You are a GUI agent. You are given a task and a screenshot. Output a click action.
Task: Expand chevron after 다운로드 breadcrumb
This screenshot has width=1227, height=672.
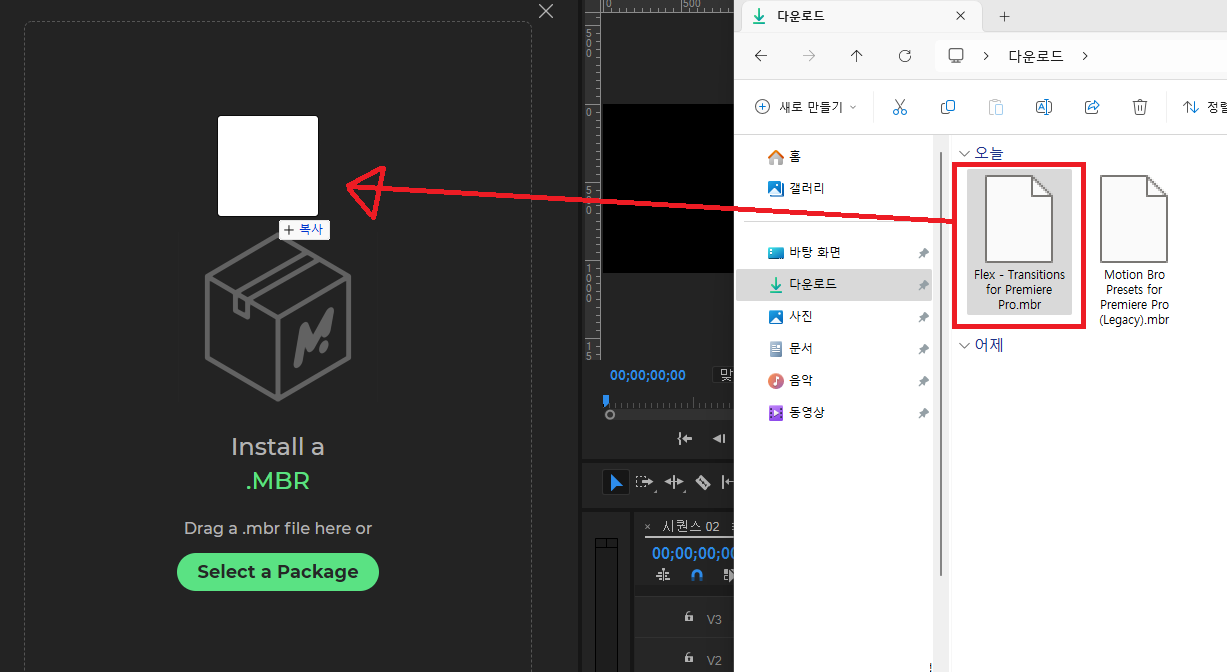(x=1085, y=56)
